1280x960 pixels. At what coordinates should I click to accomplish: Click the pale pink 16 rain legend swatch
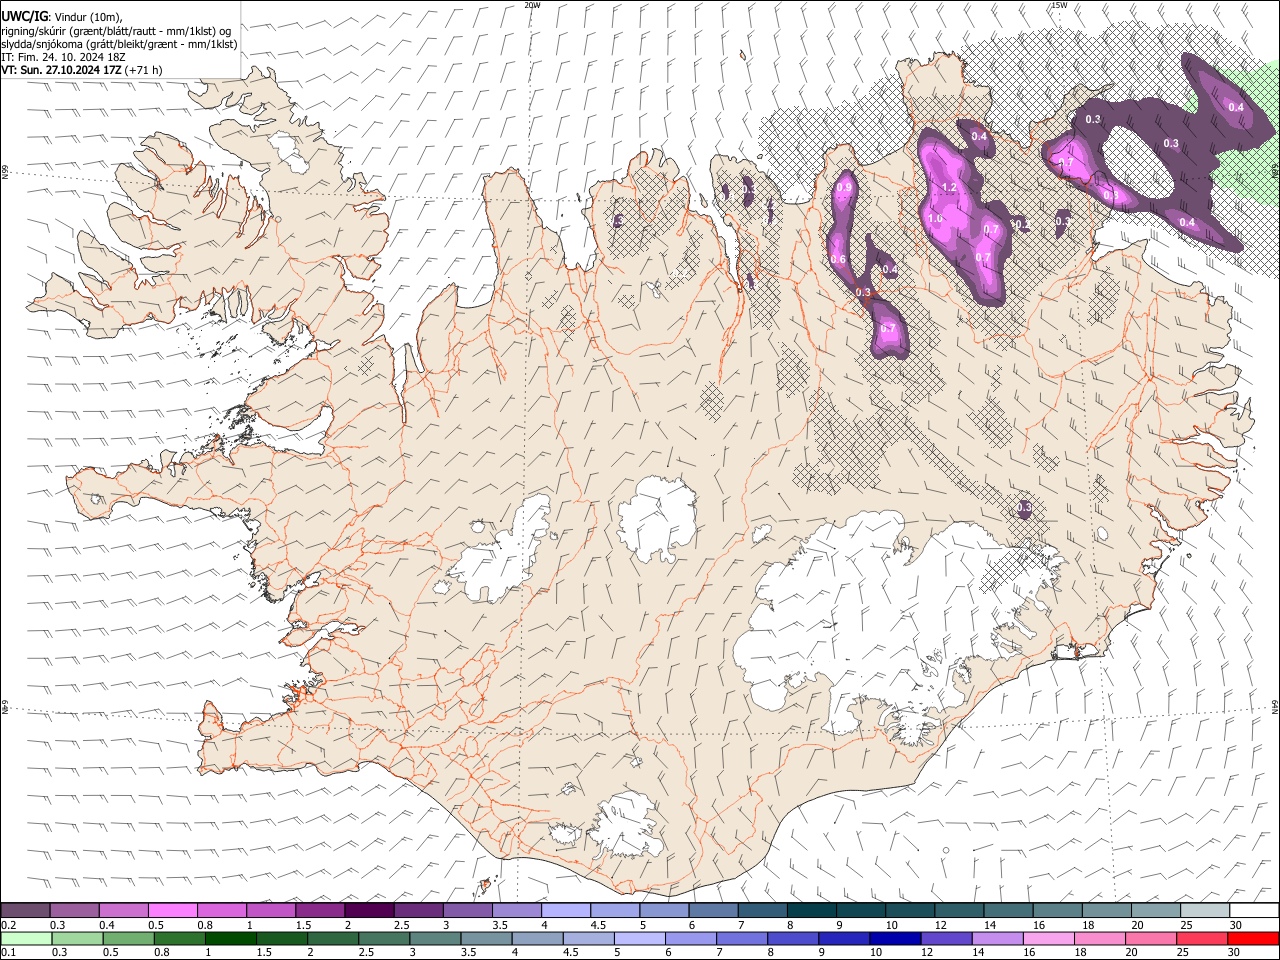(1047, 938)
